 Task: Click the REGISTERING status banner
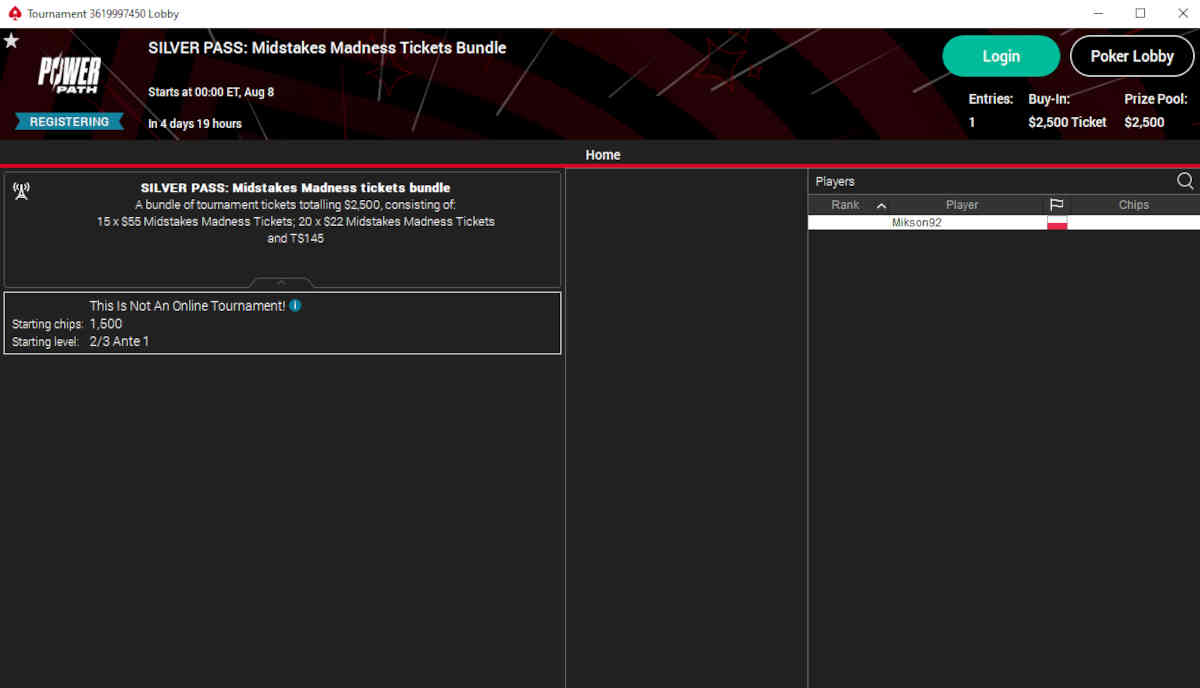pos(69,122)
